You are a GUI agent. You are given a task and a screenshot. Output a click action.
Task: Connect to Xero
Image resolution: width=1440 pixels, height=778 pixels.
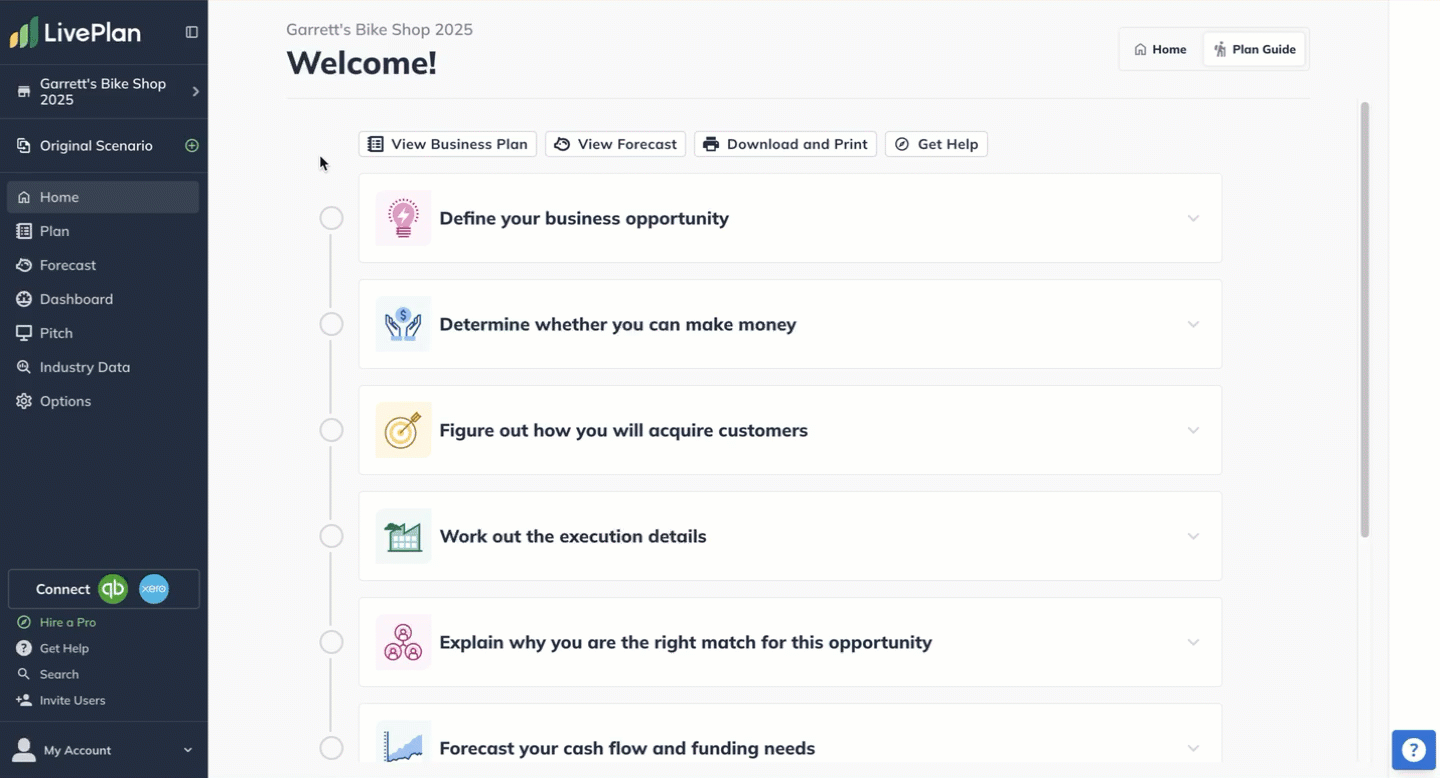point(153,589)
